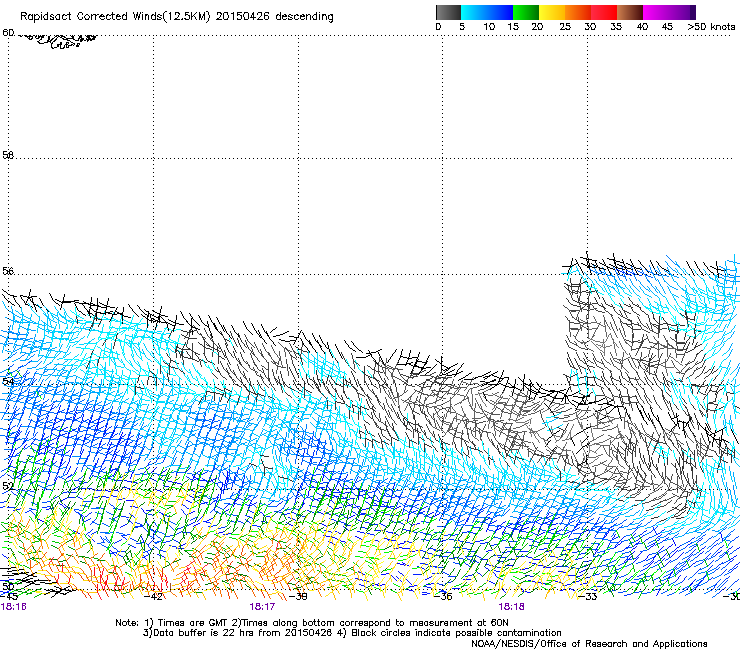Click the legend label 10
This screenshot has height=650, width=740.
(x=489, y=27)
